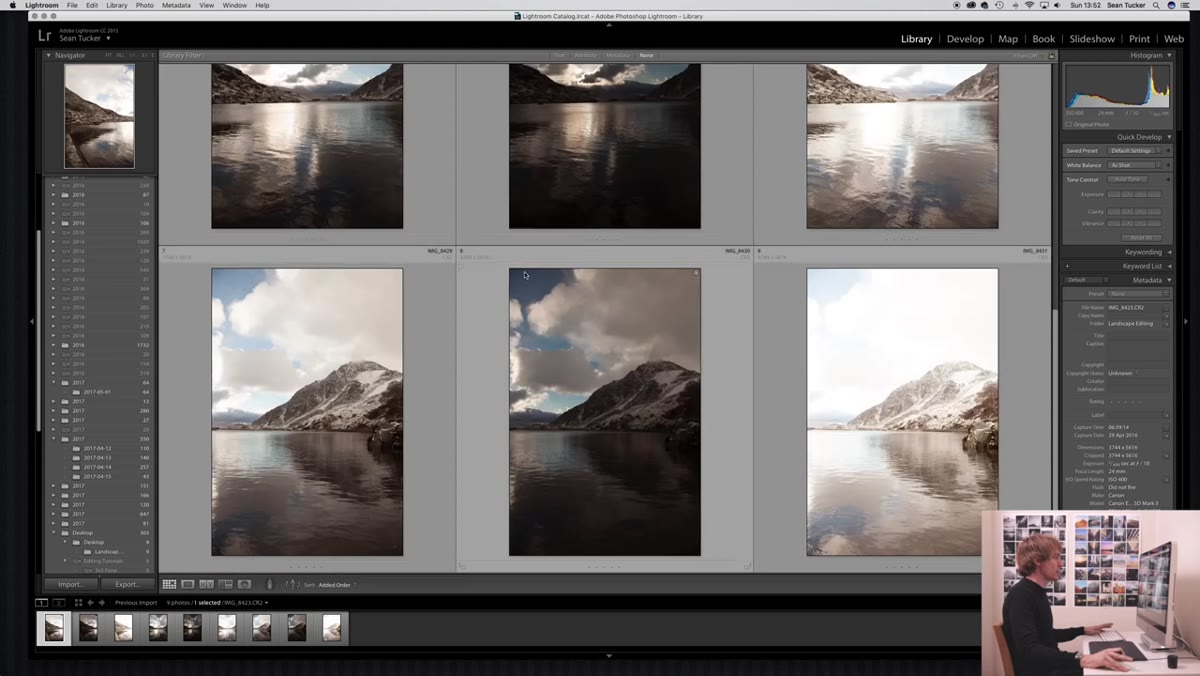Select the Painter spray can tool

tap(269, 584)
